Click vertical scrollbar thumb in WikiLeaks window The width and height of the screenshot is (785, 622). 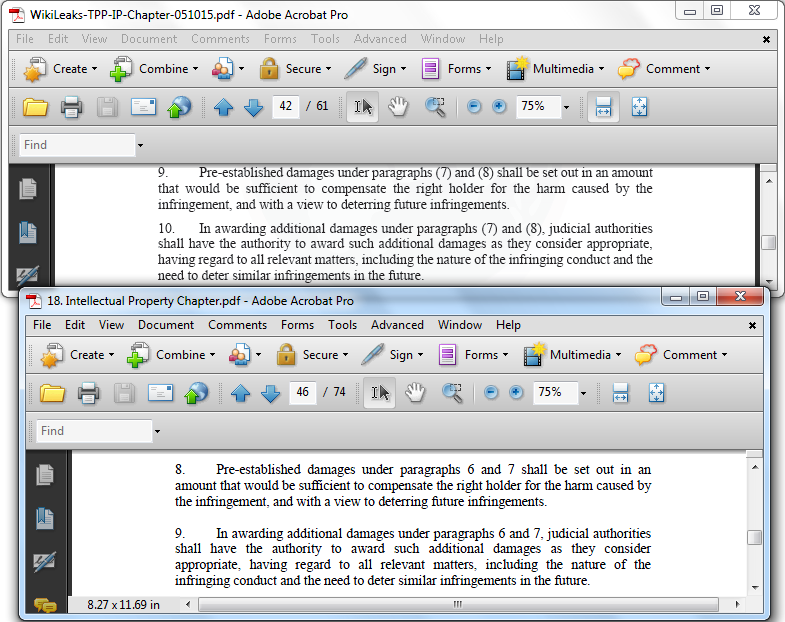pos(768,242)
